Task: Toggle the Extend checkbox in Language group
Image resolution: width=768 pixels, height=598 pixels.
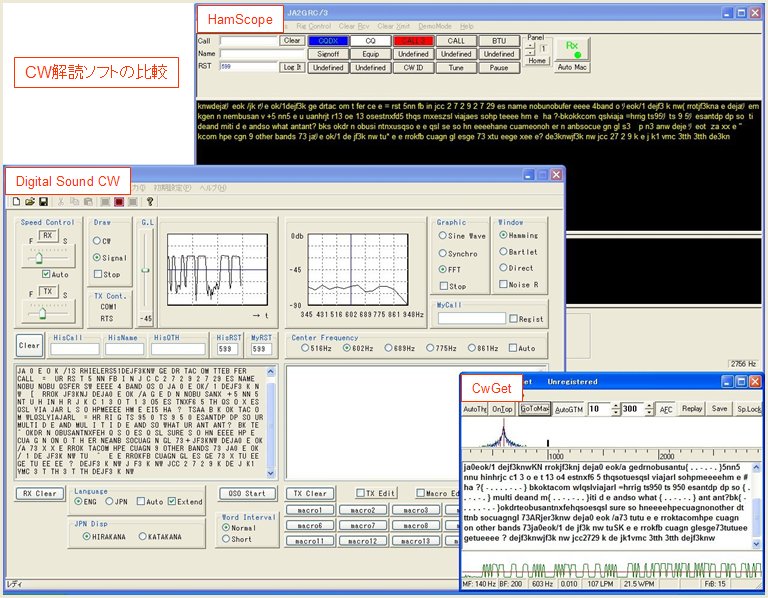Action: (171, 501)
